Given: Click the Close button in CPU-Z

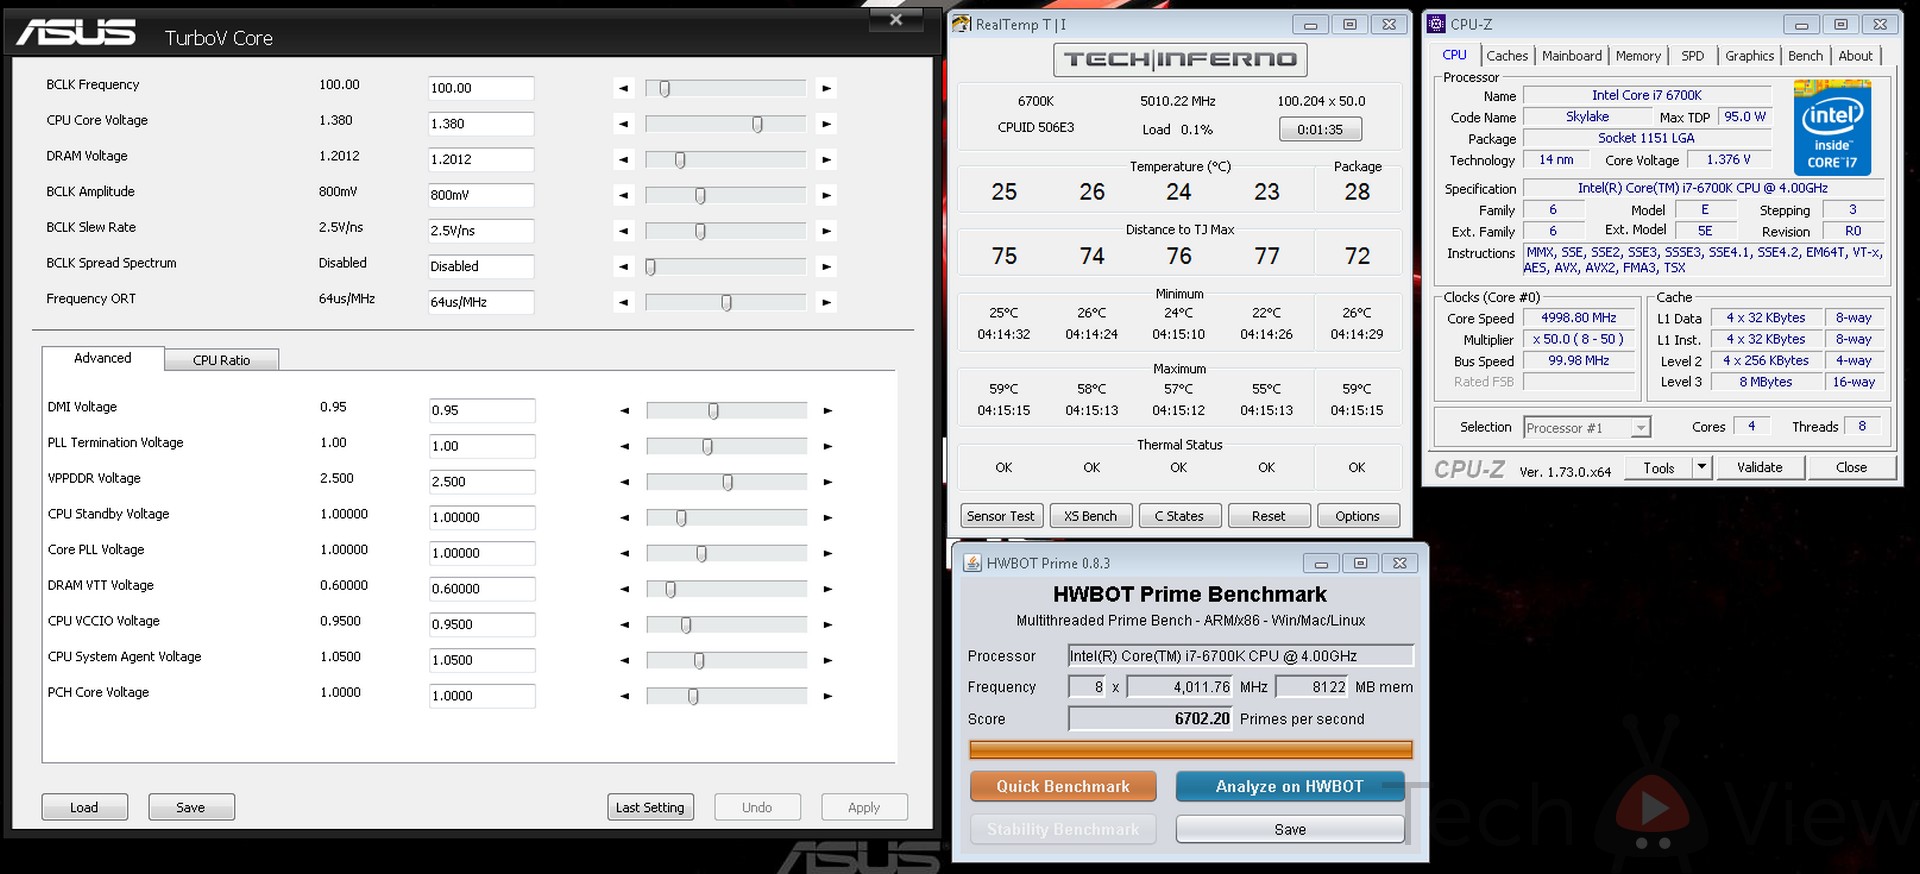Looking at the screenshot, I should point(1851,467).
